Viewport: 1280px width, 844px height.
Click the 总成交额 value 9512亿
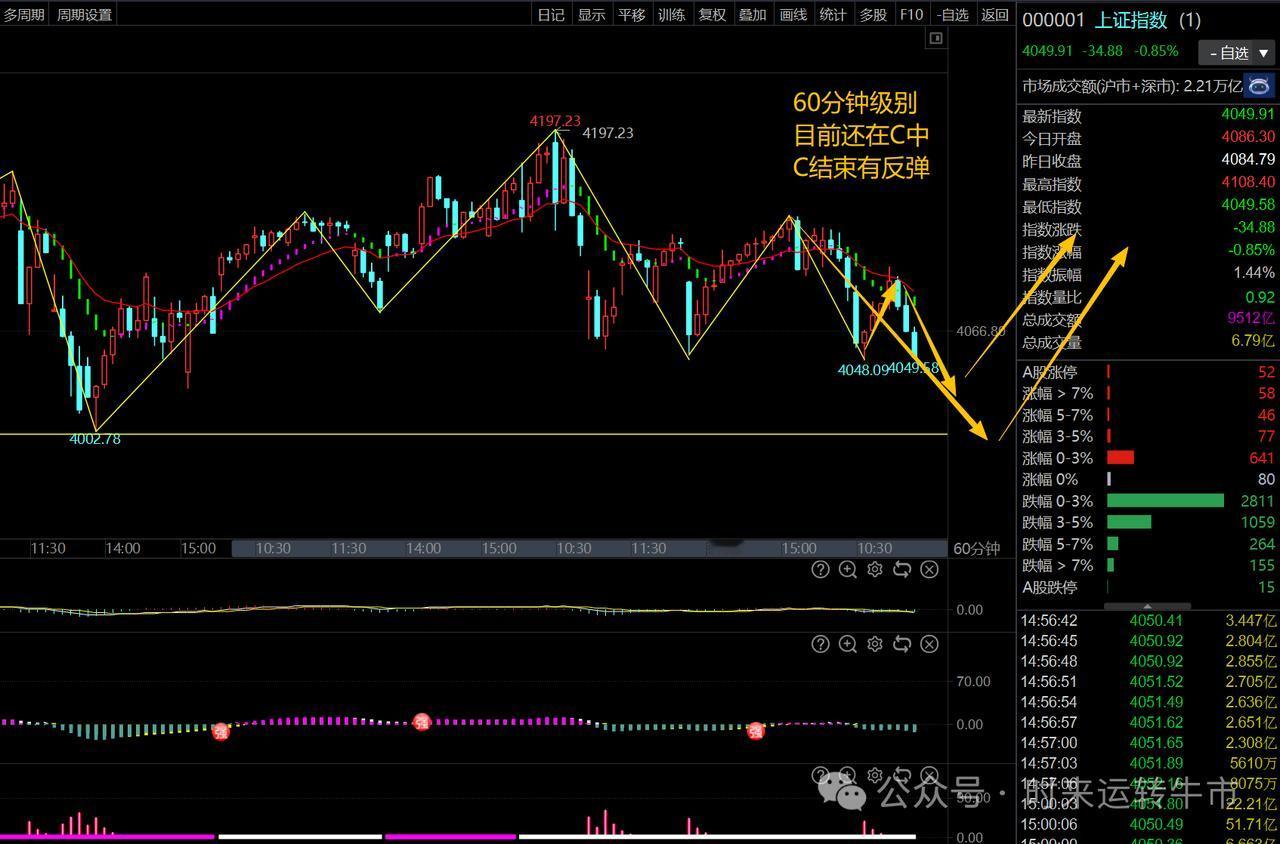tap(1252, 319)
